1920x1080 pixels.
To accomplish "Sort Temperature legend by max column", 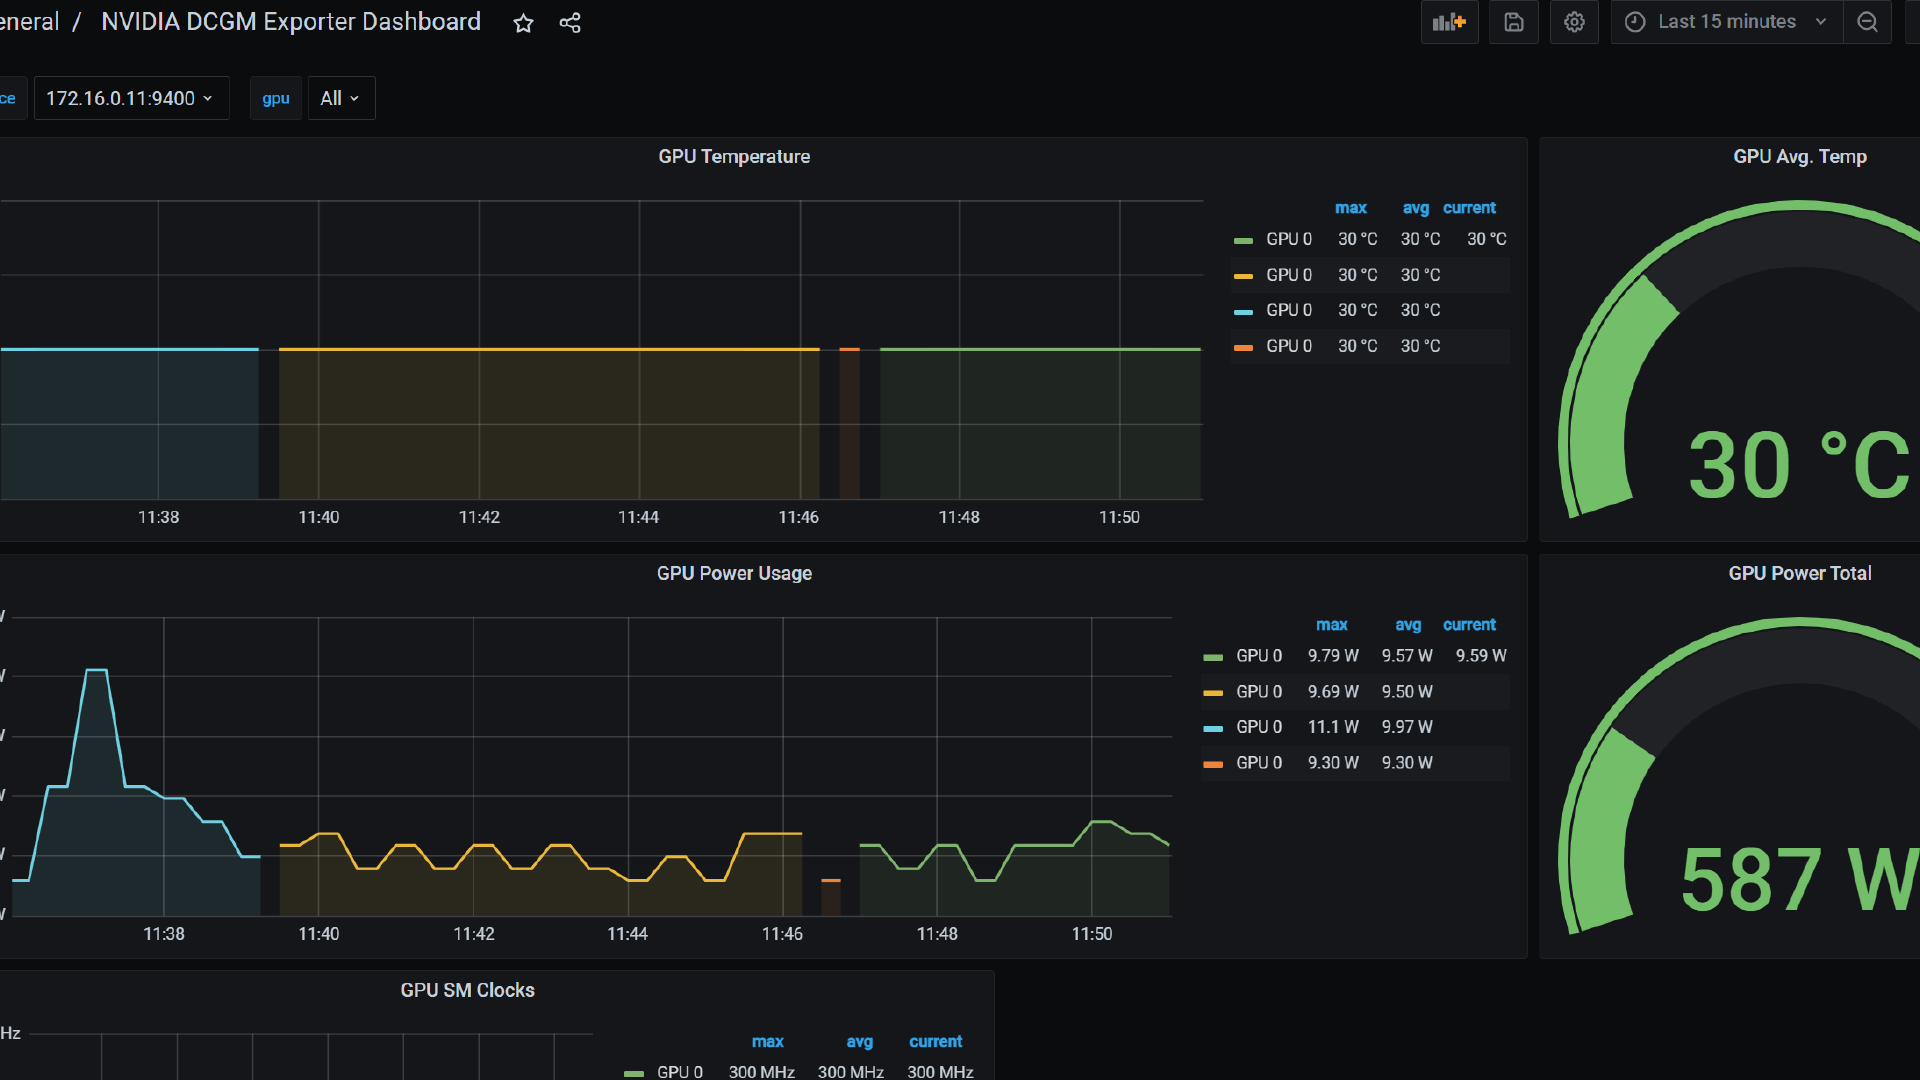I will click(1350, 208).
